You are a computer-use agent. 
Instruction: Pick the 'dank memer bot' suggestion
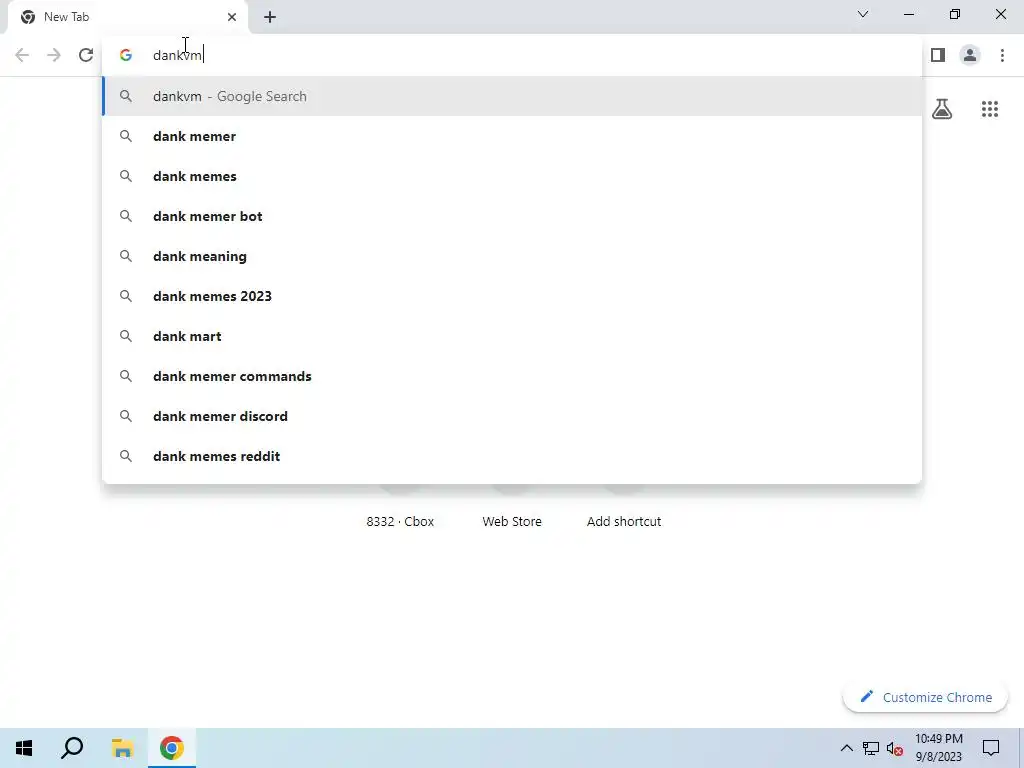click(x=512, y=216)
